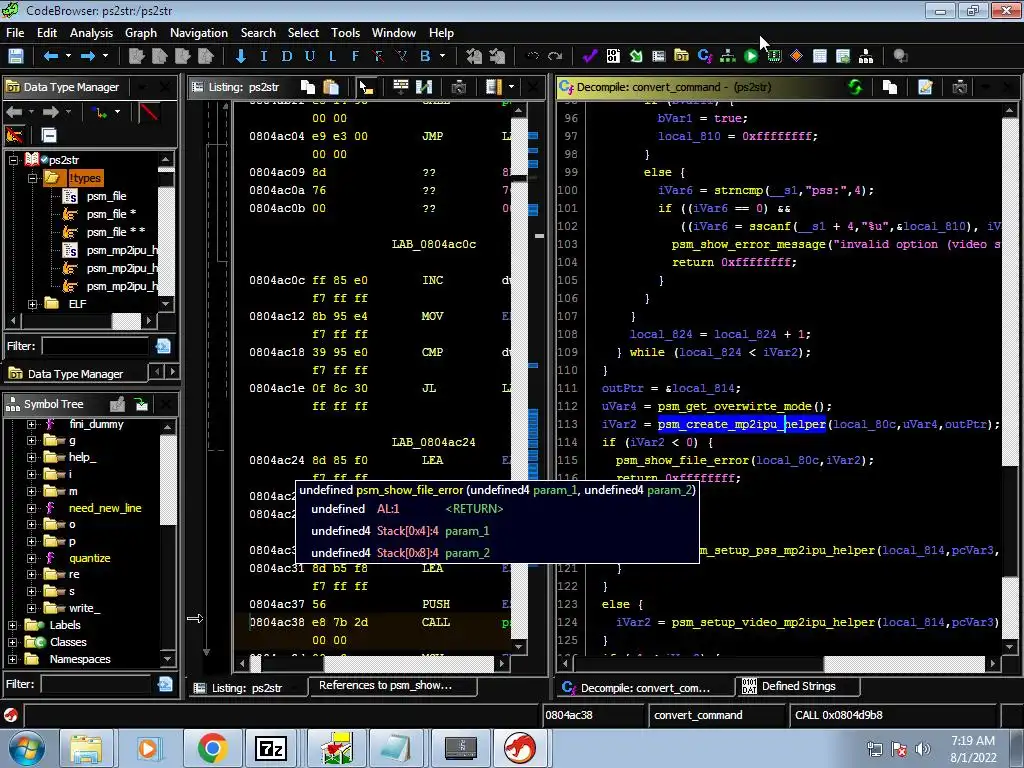Viewport: 1024px width, 768px height.
Task: Open the Data Type Manager DT toolbar icon
Action: click(x=681, y=56)
